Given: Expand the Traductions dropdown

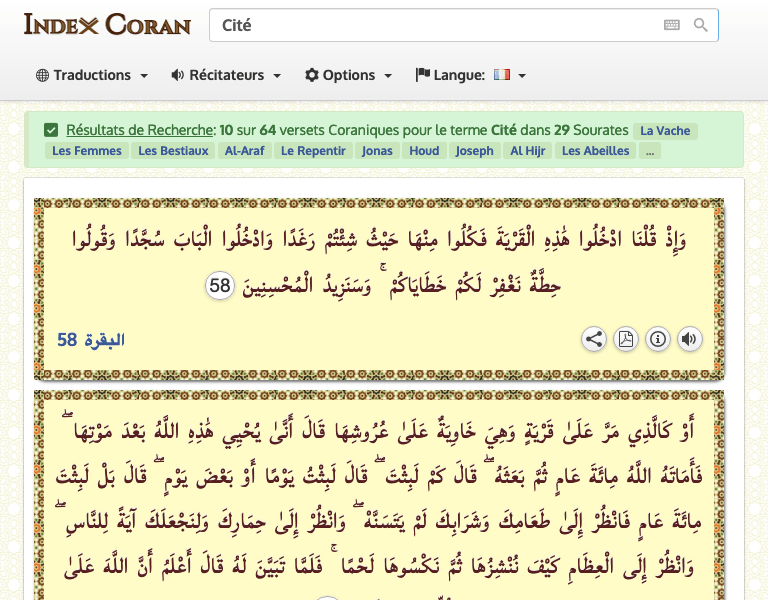Looking at the screenshot, I should click(x=92, y=75).
